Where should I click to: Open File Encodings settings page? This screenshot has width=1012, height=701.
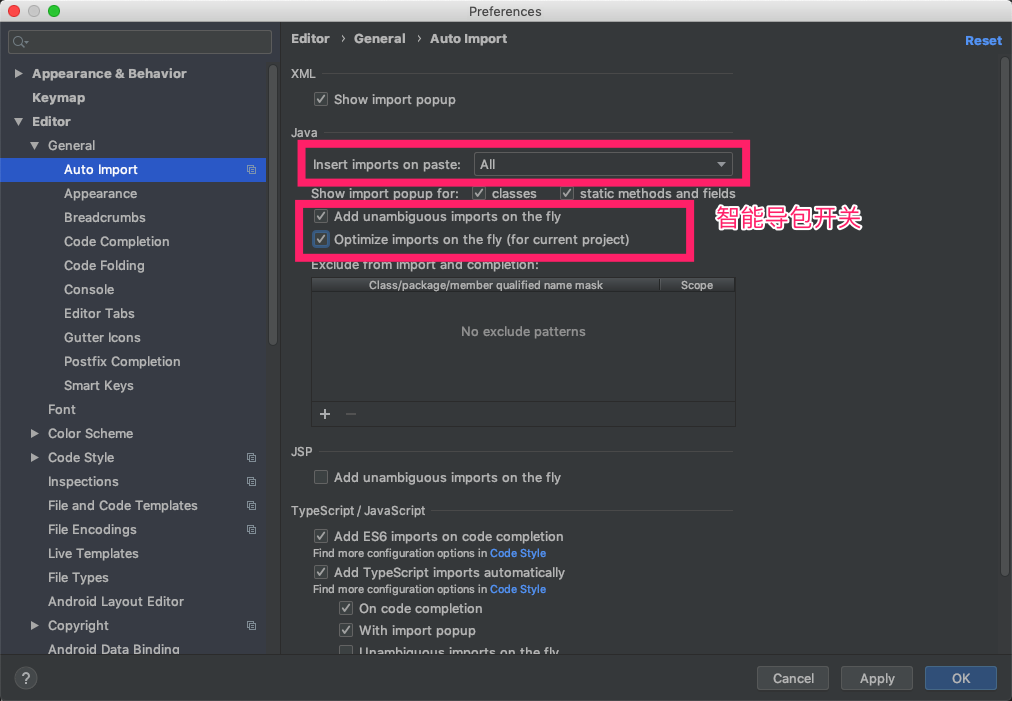point(92,529)
